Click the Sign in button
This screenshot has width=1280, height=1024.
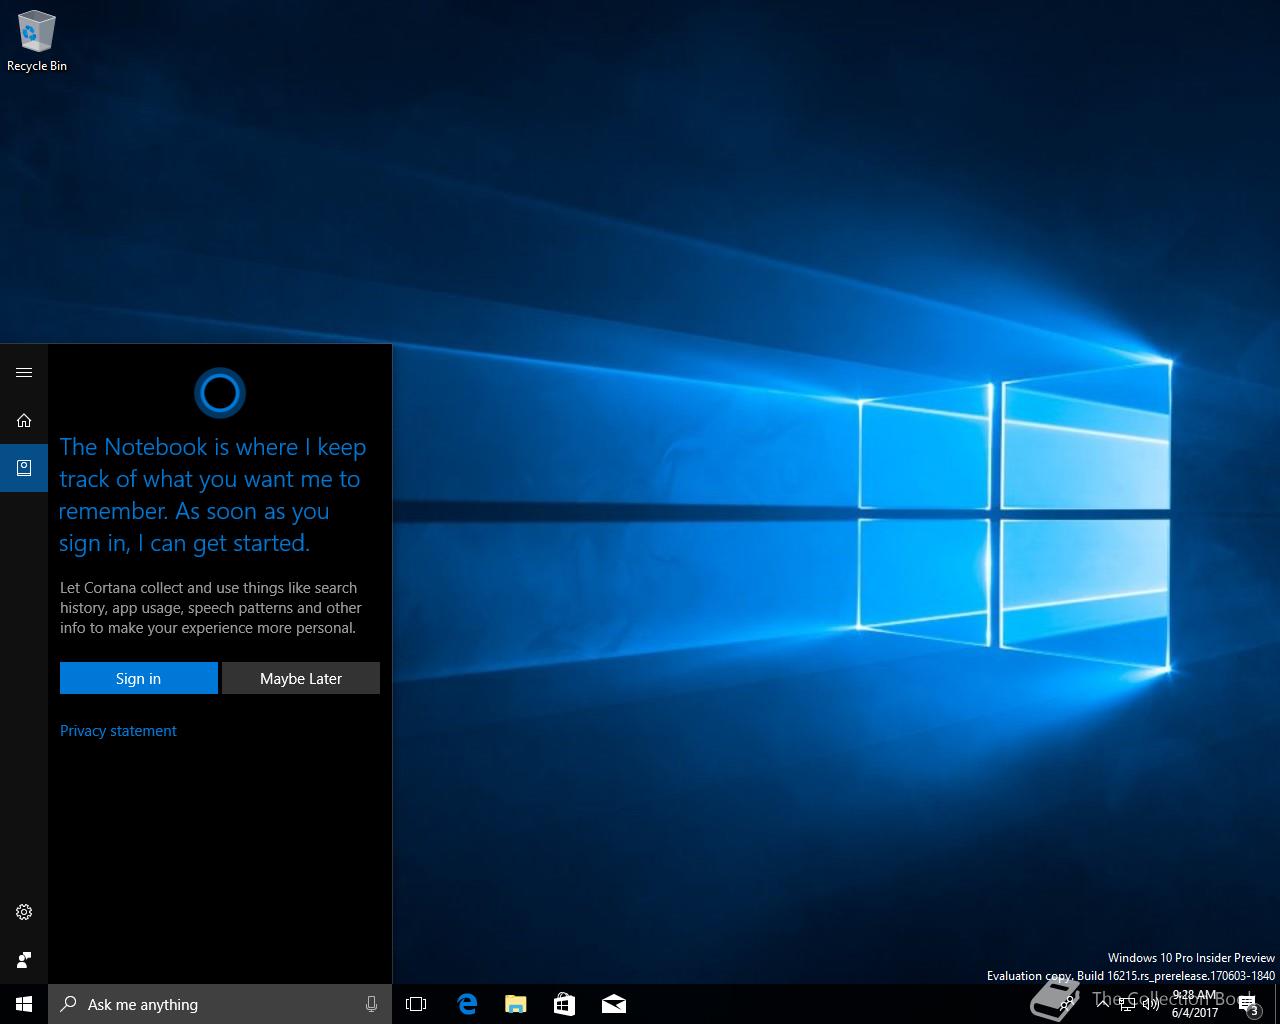138,678
